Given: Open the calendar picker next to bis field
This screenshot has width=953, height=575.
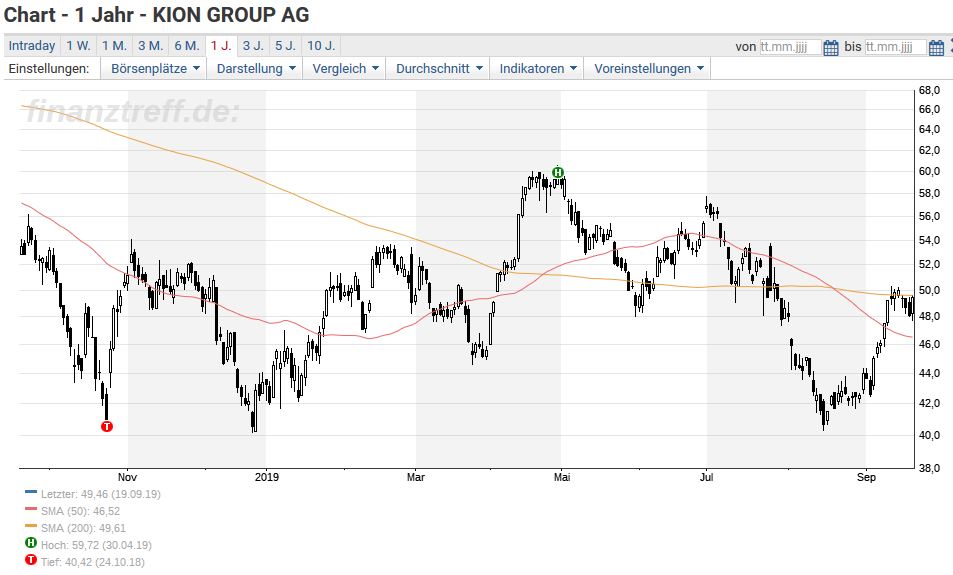Looking at the screenshot, I should (x=937, y=47).
